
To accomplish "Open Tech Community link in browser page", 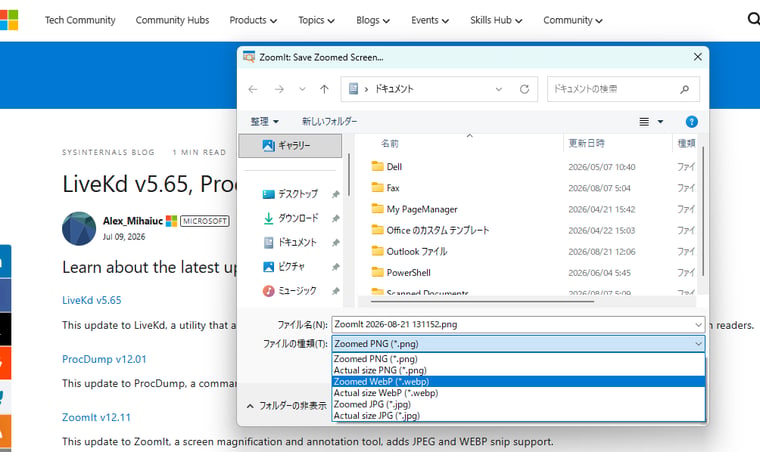I will pos(80,20).
